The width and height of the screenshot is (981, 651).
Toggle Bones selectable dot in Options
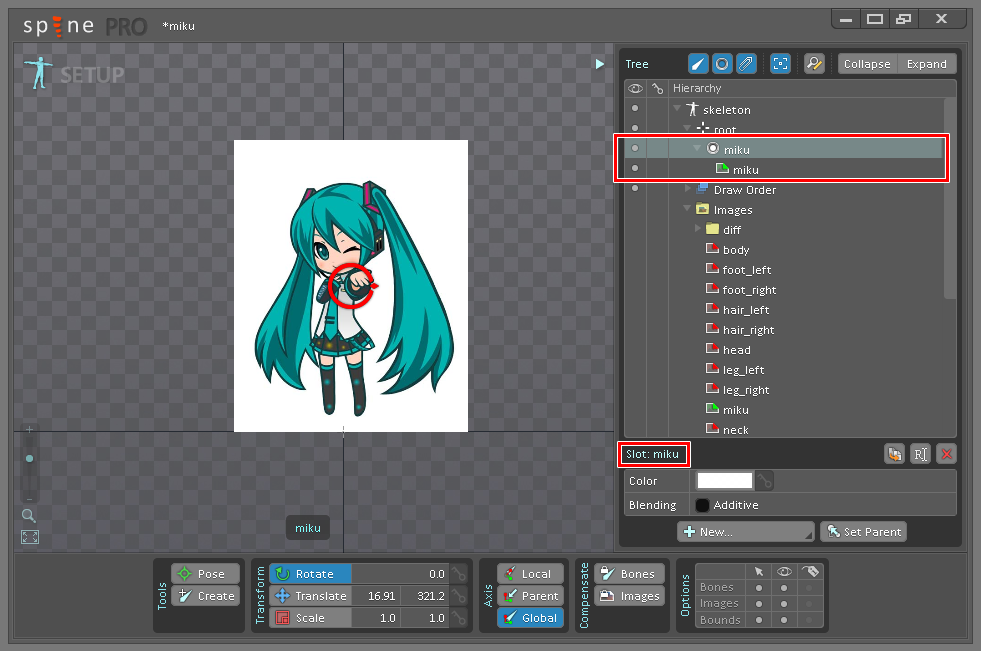coord(759,588)
